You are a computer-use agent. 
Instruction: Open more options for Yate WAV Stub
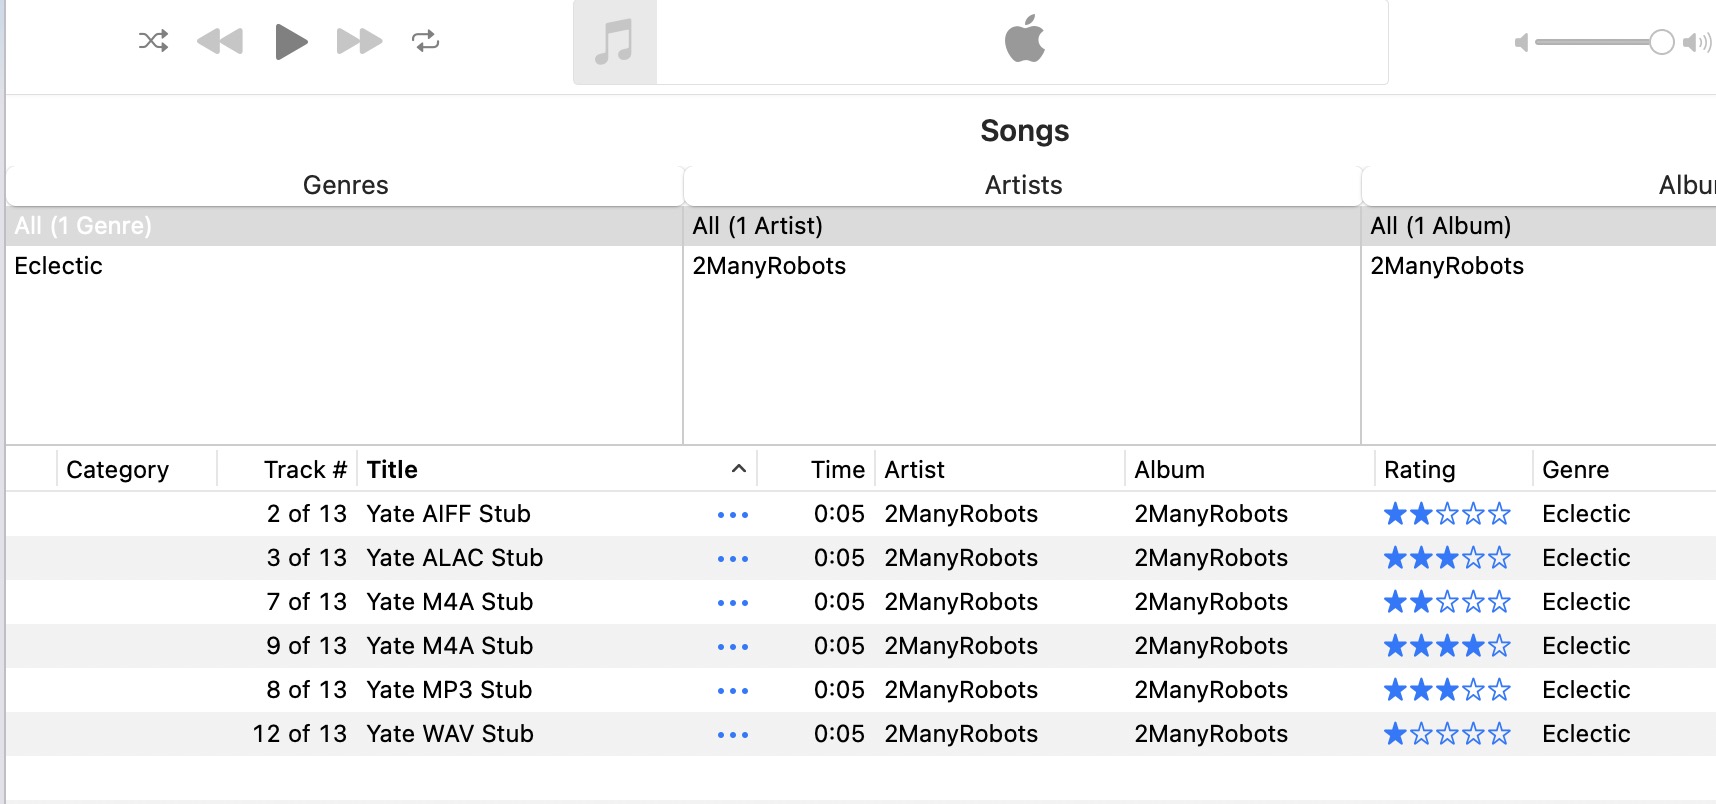[732, 735]
